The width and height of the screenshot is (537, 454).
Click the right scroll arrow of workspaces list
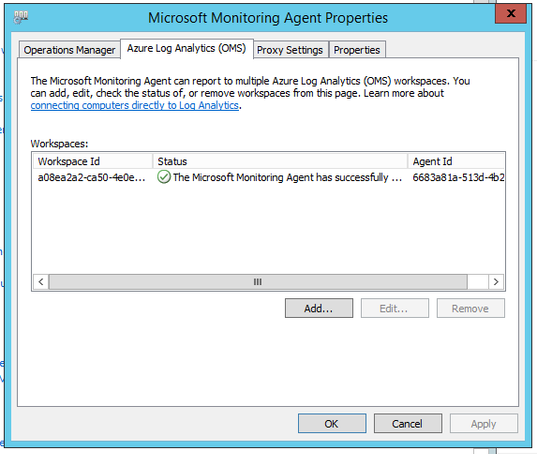[x=496, y=282]
